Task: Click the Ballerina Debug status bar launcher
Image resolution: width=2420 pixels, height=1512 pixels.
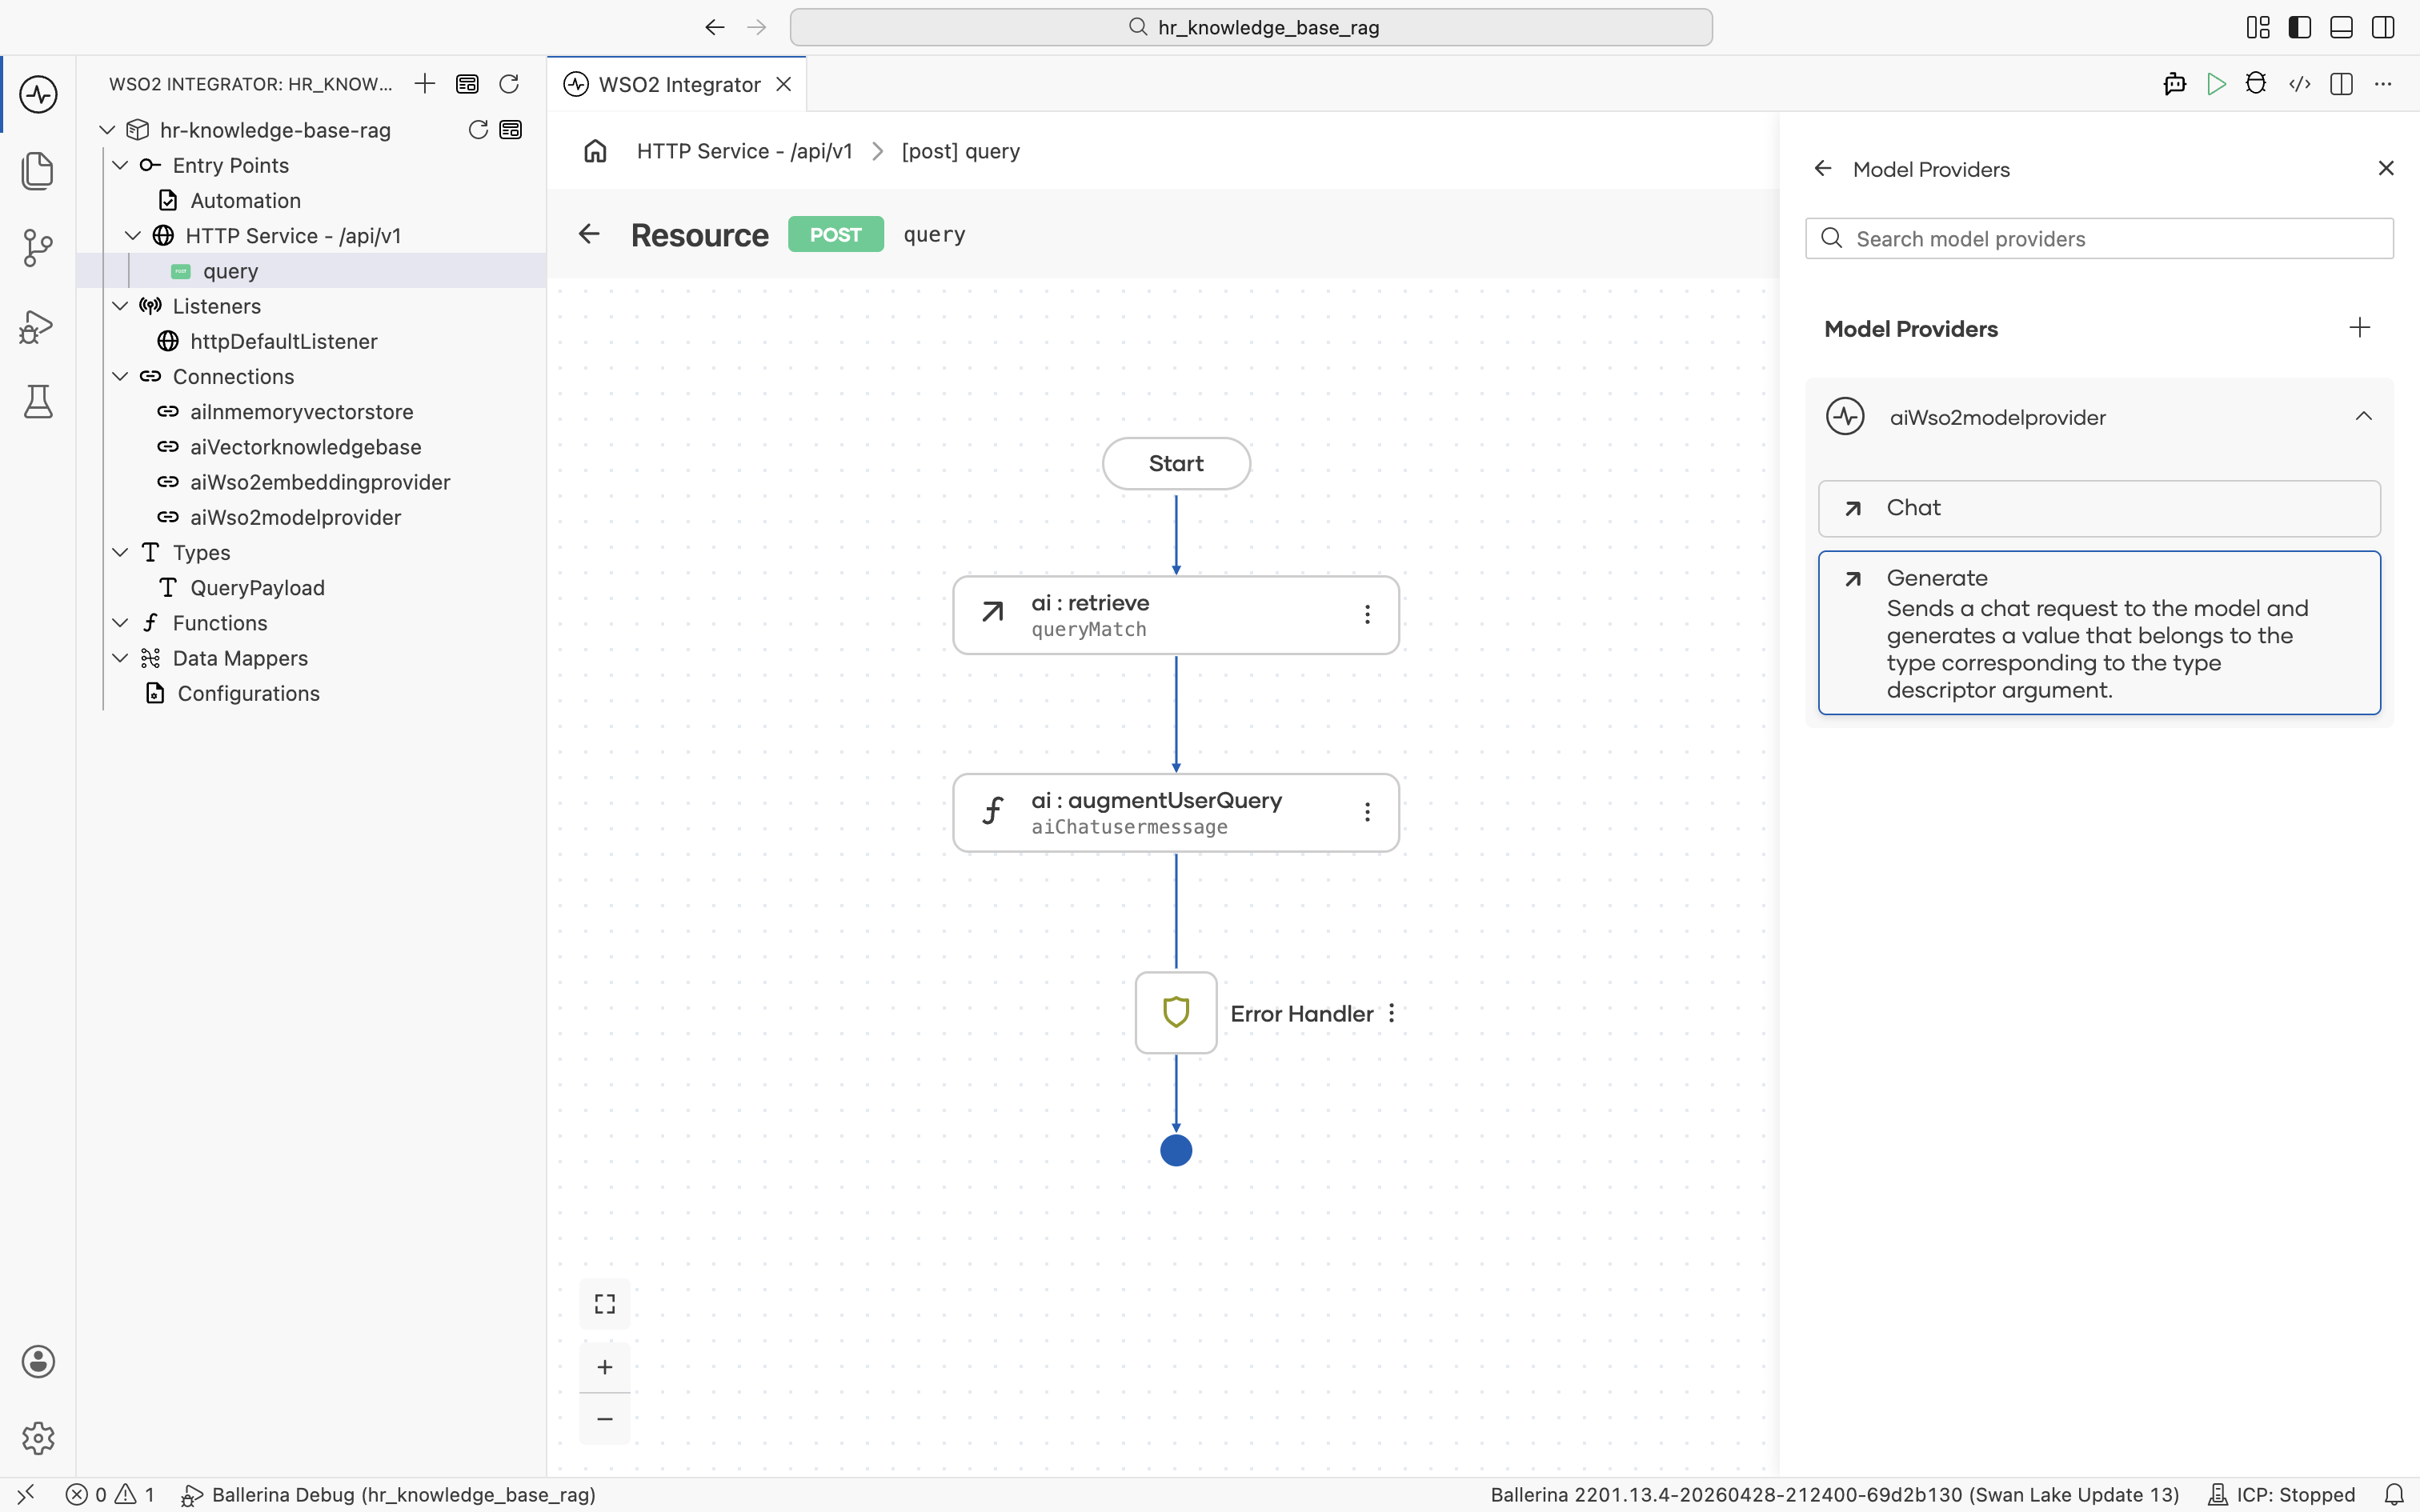Action: (x=388, y=1495)
